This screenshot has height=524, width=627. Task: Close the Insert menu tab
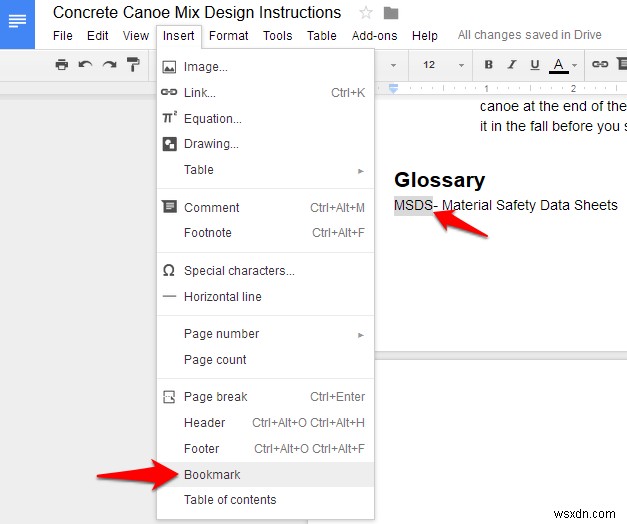179,36
